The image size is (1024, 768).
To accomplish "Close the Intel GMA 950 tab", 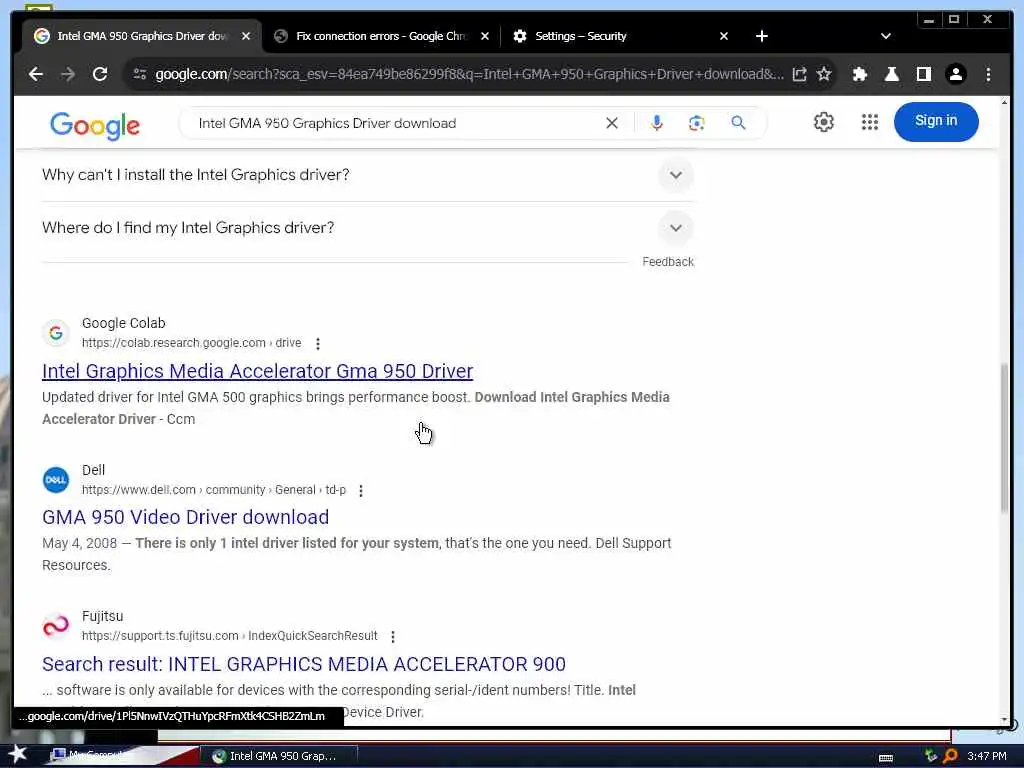I will click(x=246, y=37).
